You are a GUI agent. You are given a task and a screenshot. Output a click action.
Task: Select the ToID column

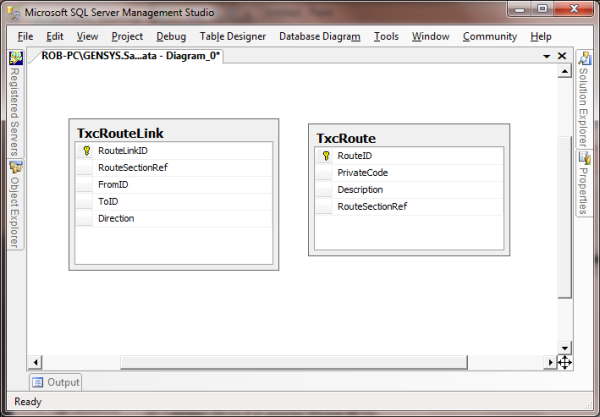click(x=174, y=201)
